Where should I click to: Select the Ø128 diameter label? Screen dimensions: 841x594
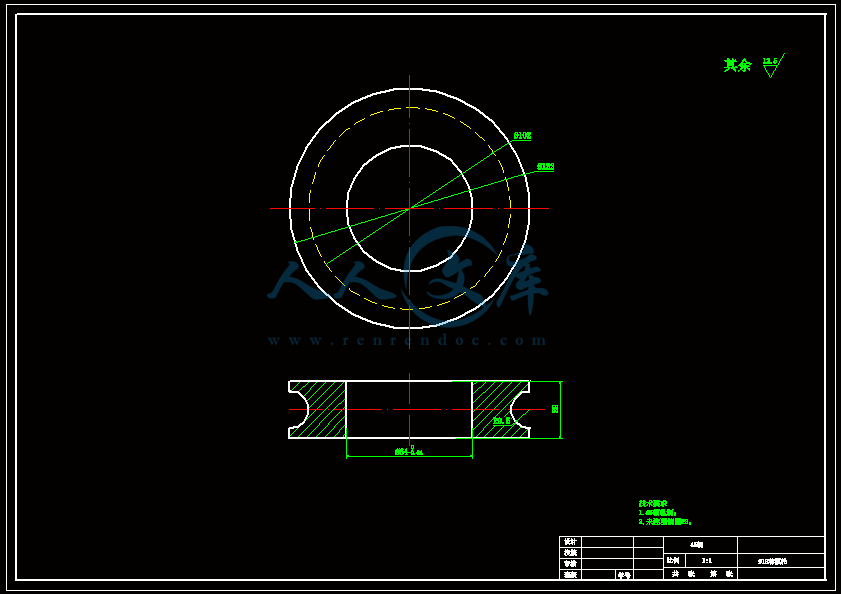pyautogui.click(x=545, y=166)
